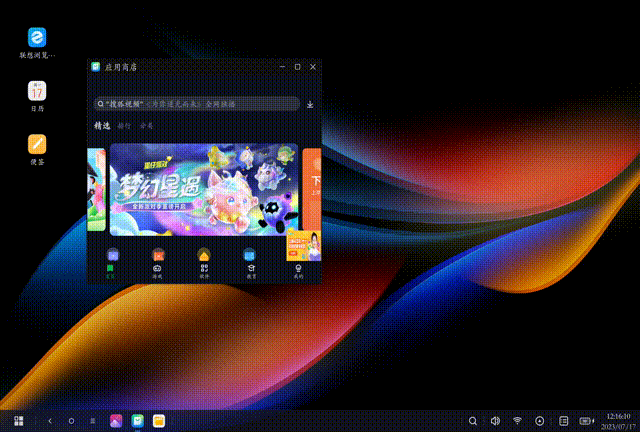Image resolution: width=640 pixels, height=432 pixels.
Task: Click the red round category icon
Action: pos(158,255)
